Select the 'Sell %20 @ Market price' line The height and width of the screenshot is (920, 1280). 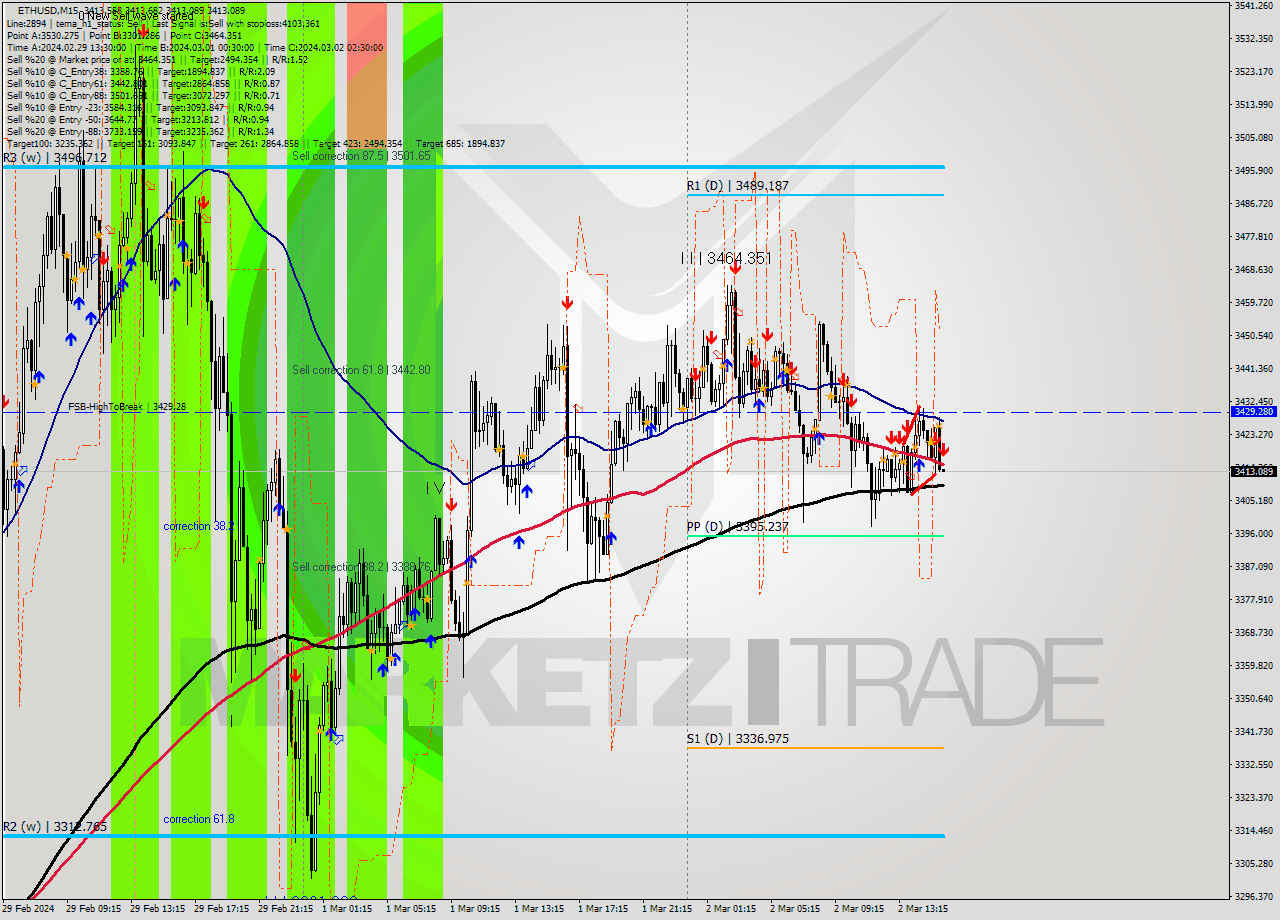point(155,59)
